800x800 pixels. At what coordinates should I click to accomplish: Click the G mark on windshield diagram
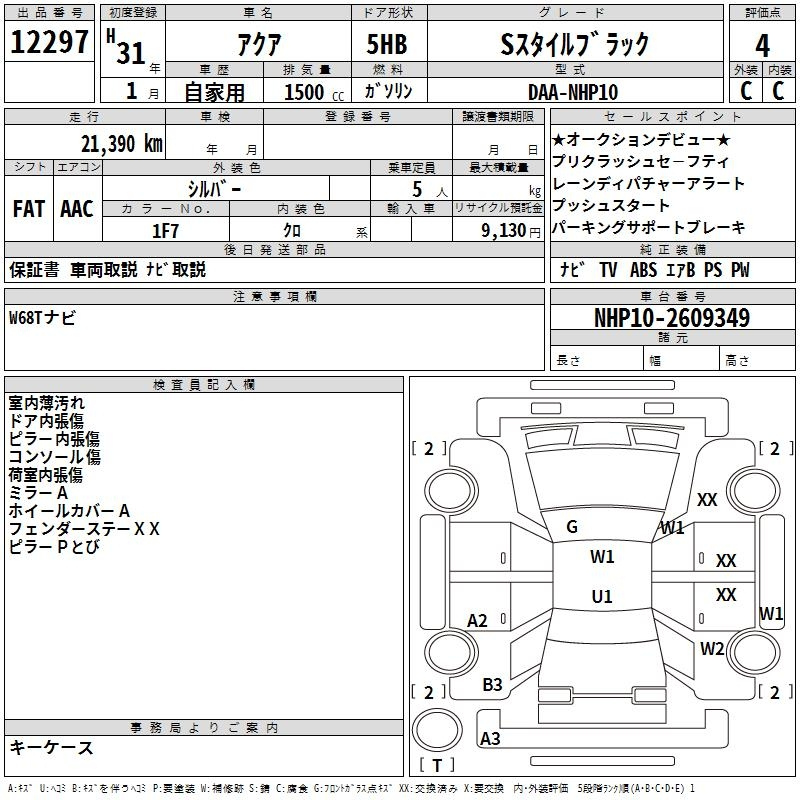click(x=572, y=527)
